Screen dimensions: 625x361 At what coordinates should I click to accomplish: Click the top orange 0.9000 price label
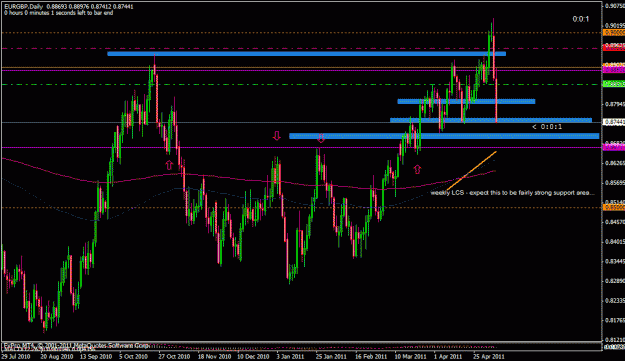(x=613, y=33)
